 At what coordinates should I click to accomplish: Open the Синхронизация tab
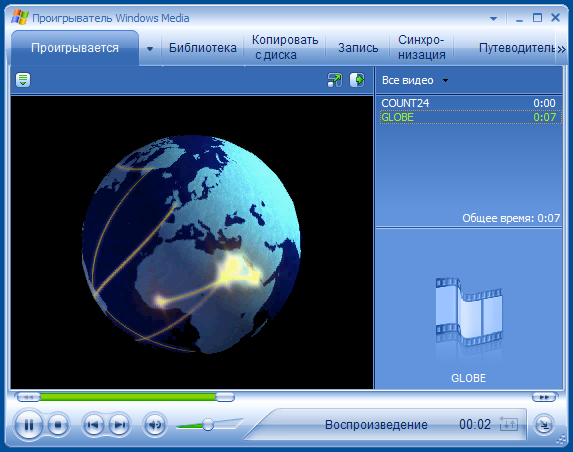pyautogui.click(x=421, y=48)
